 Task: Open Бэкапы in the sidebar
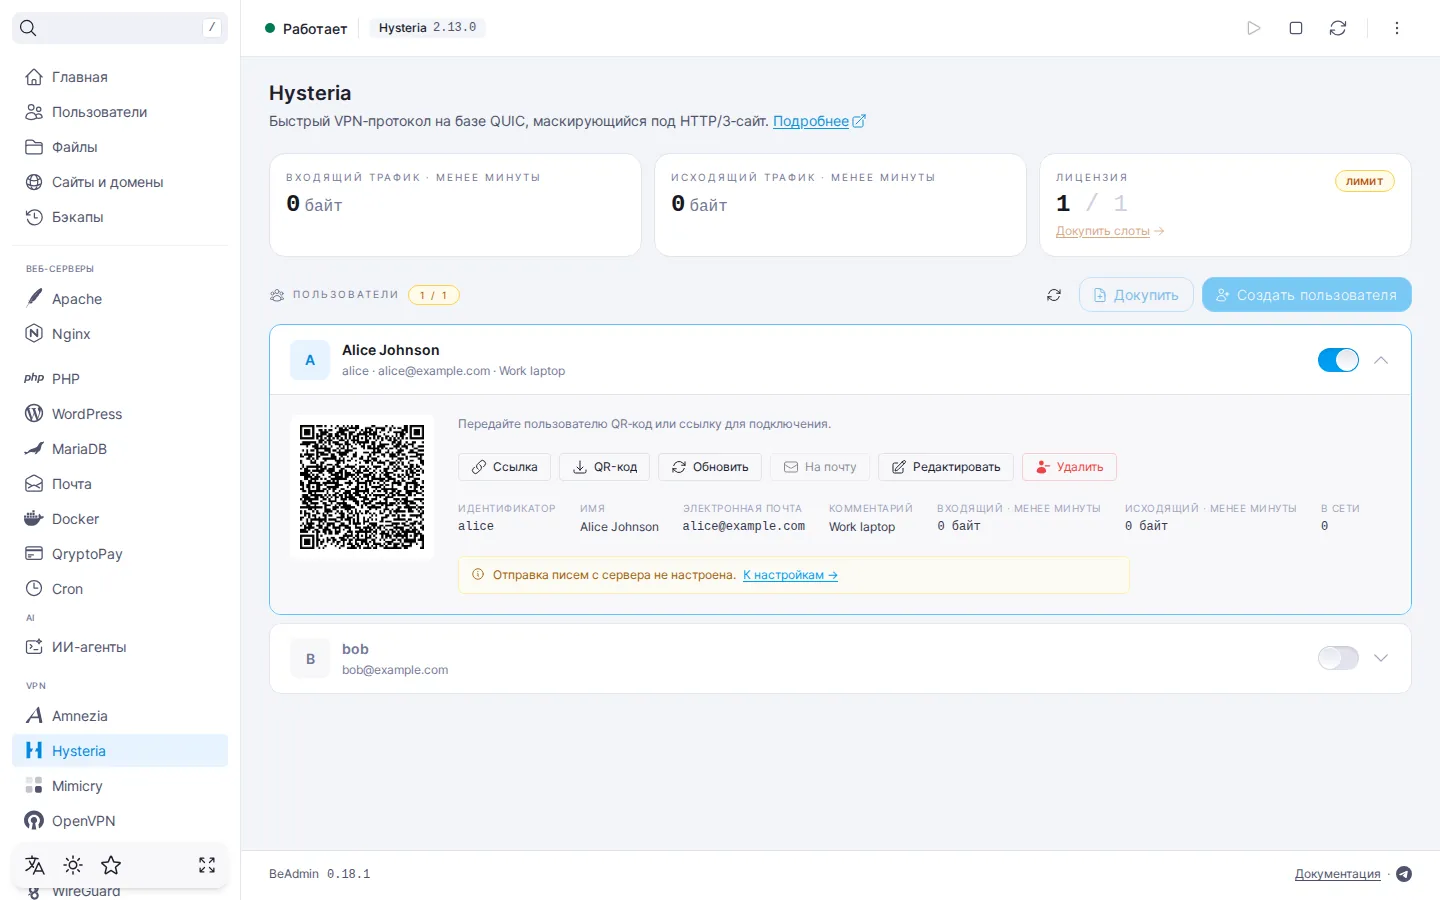120,217
